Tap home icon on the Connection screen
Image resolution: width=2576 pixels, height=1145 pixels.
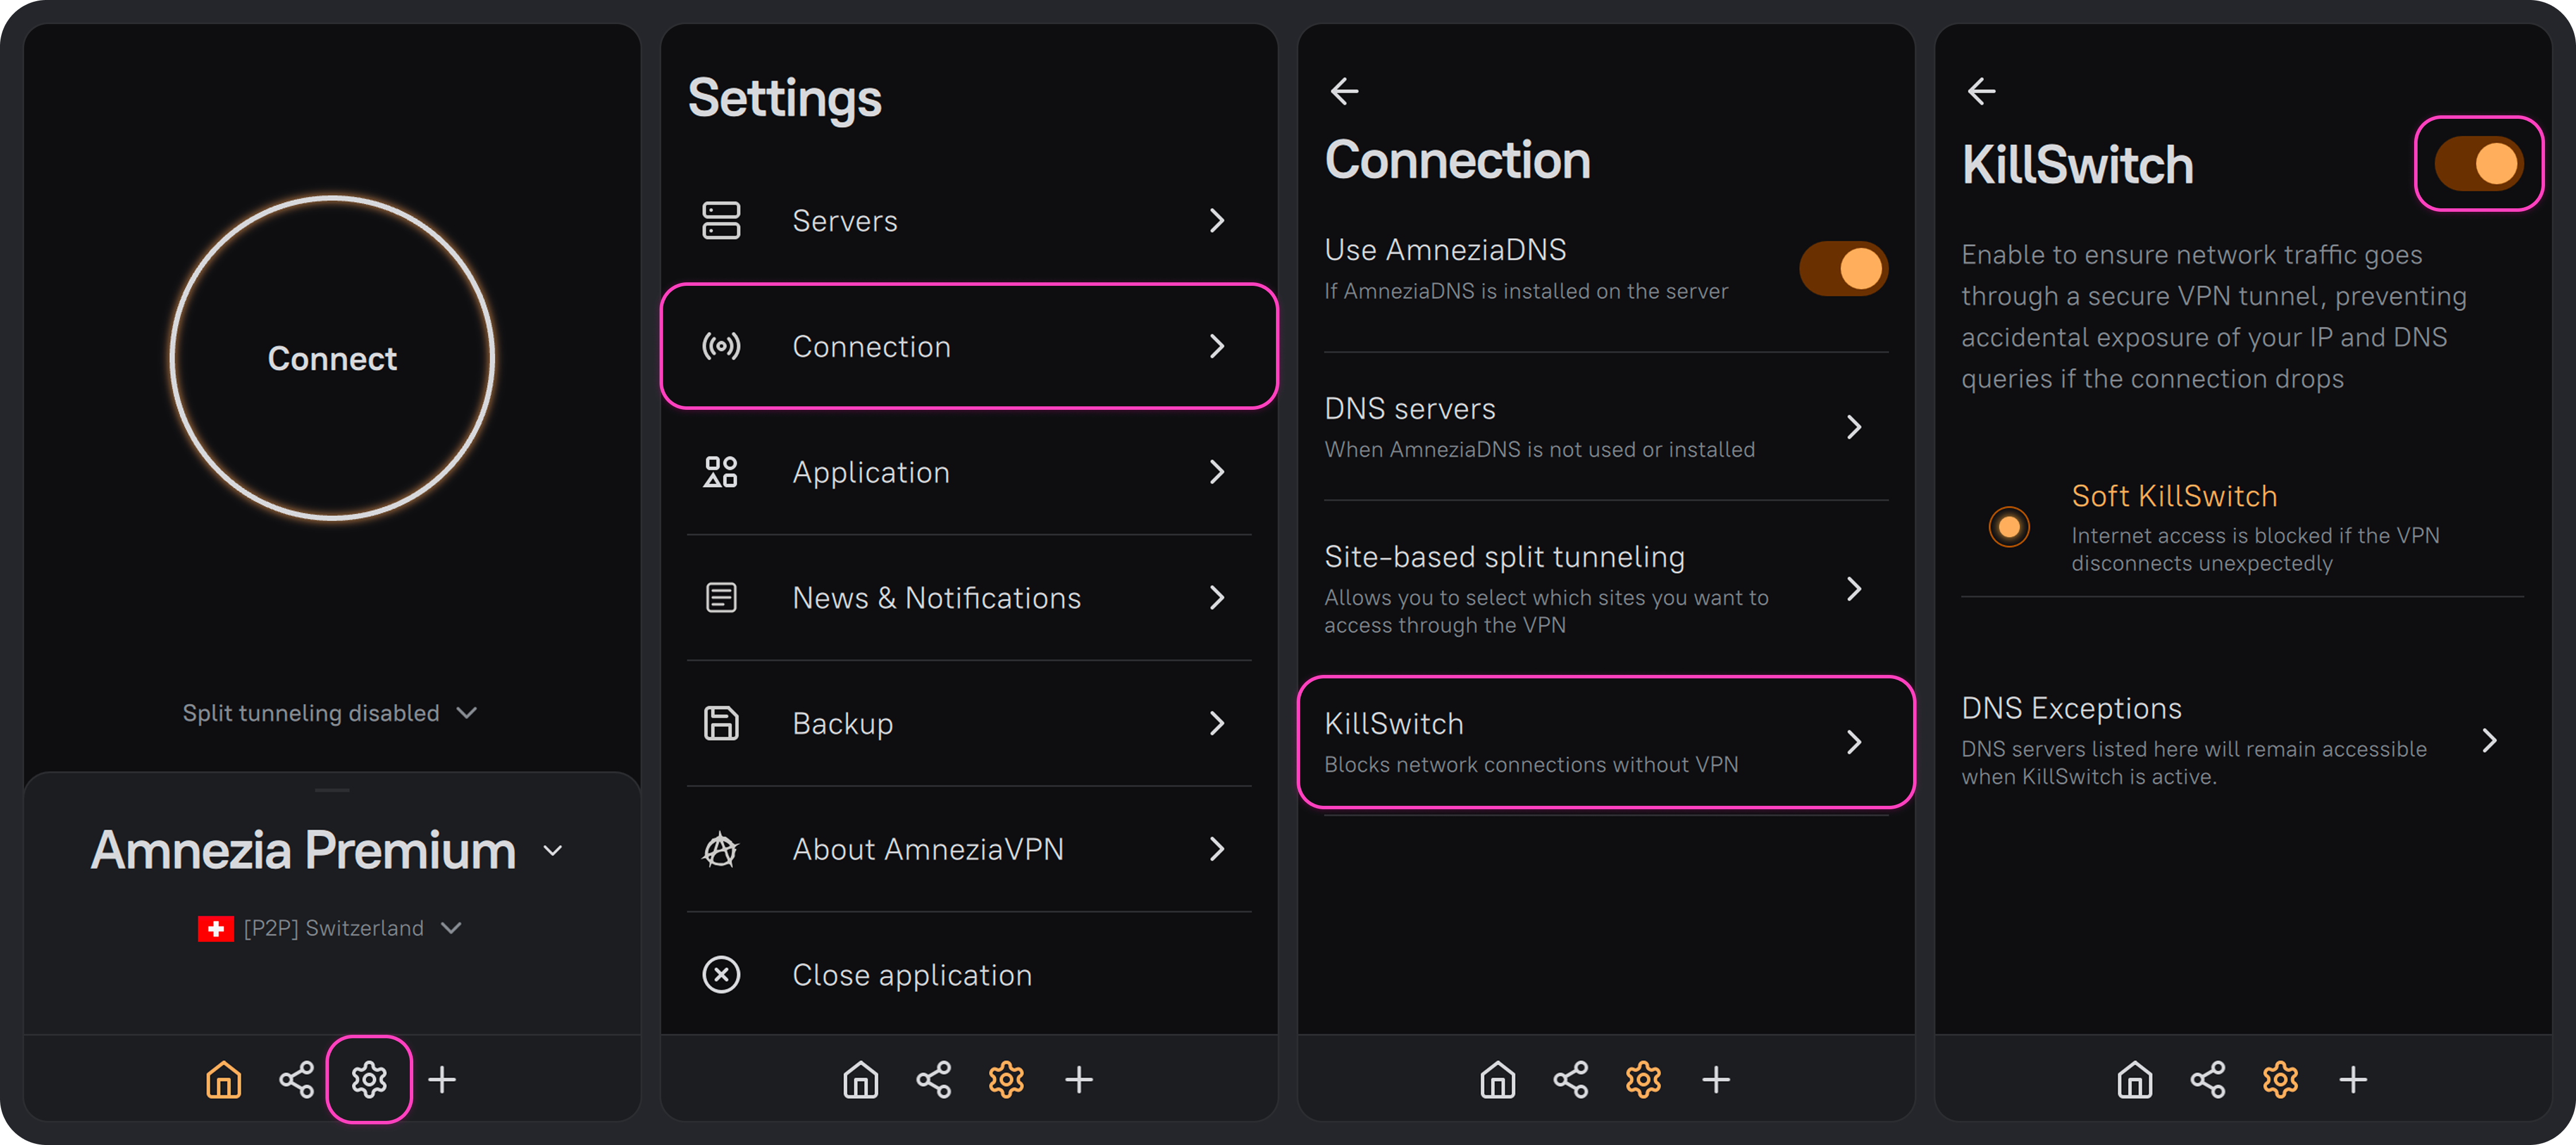[x=1497, y=1079]
